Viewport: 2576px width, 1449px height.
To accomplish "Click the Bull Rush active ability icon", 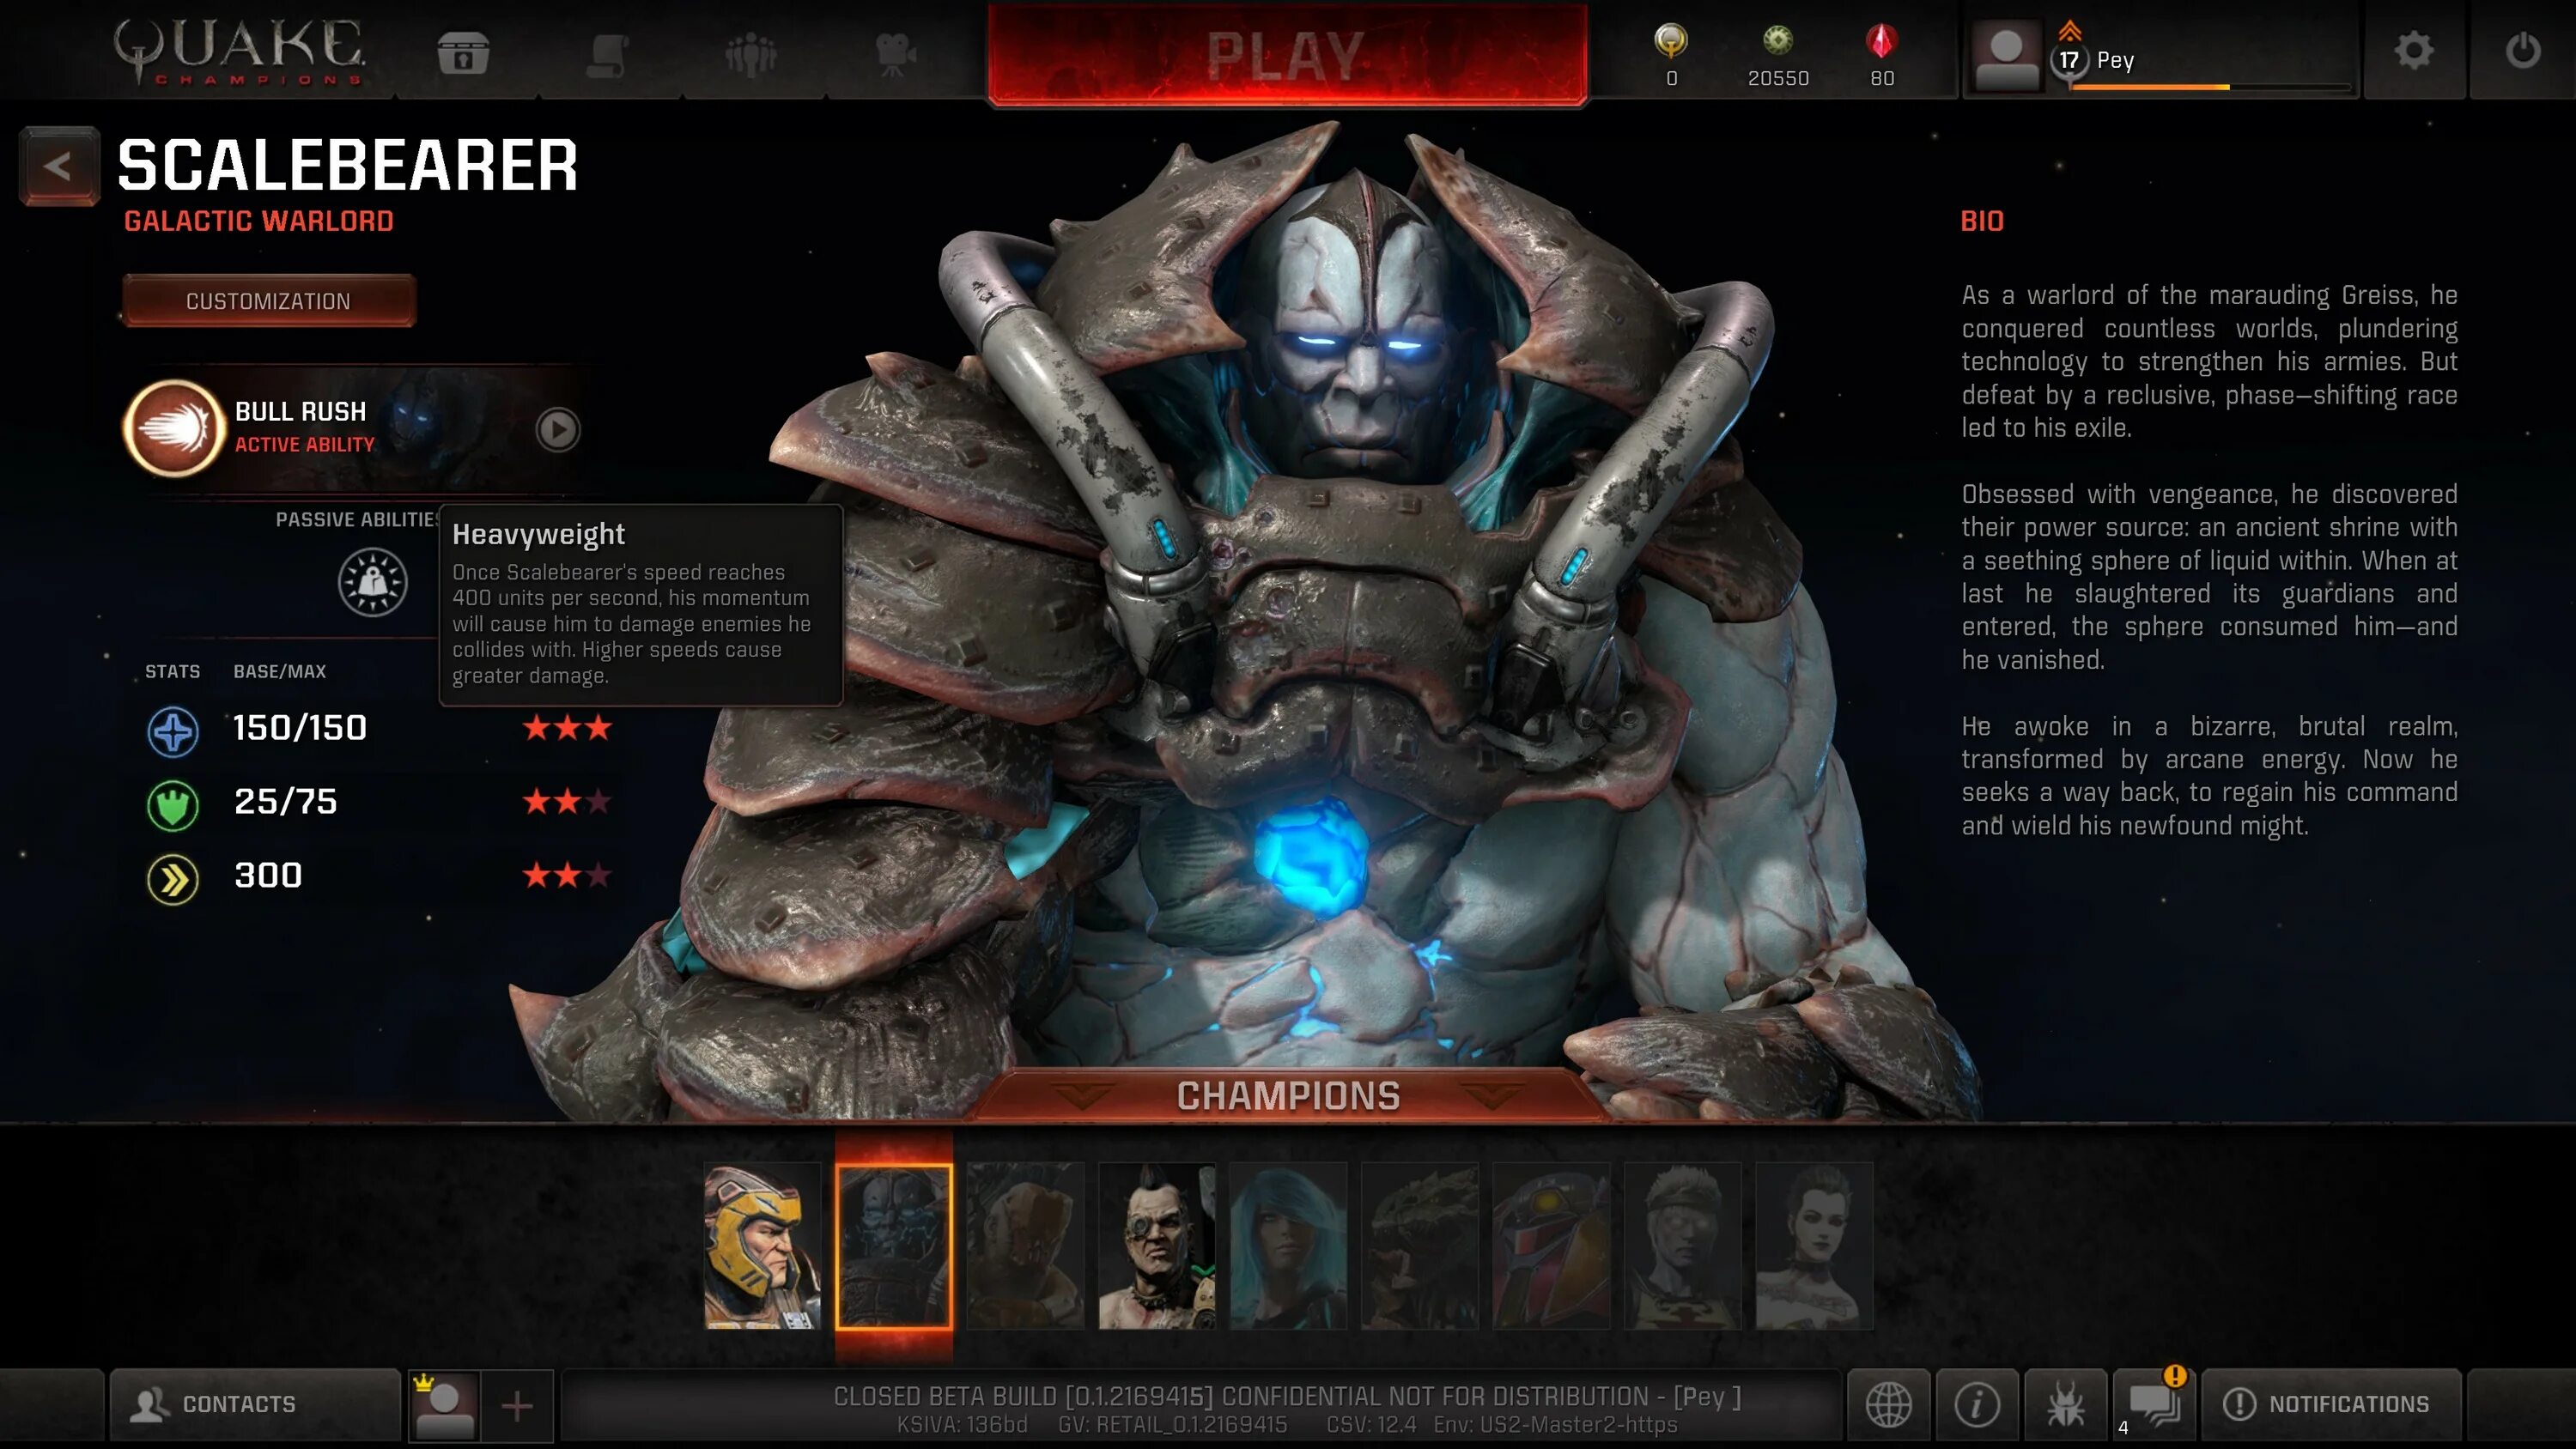I will (x=170, y=425).
